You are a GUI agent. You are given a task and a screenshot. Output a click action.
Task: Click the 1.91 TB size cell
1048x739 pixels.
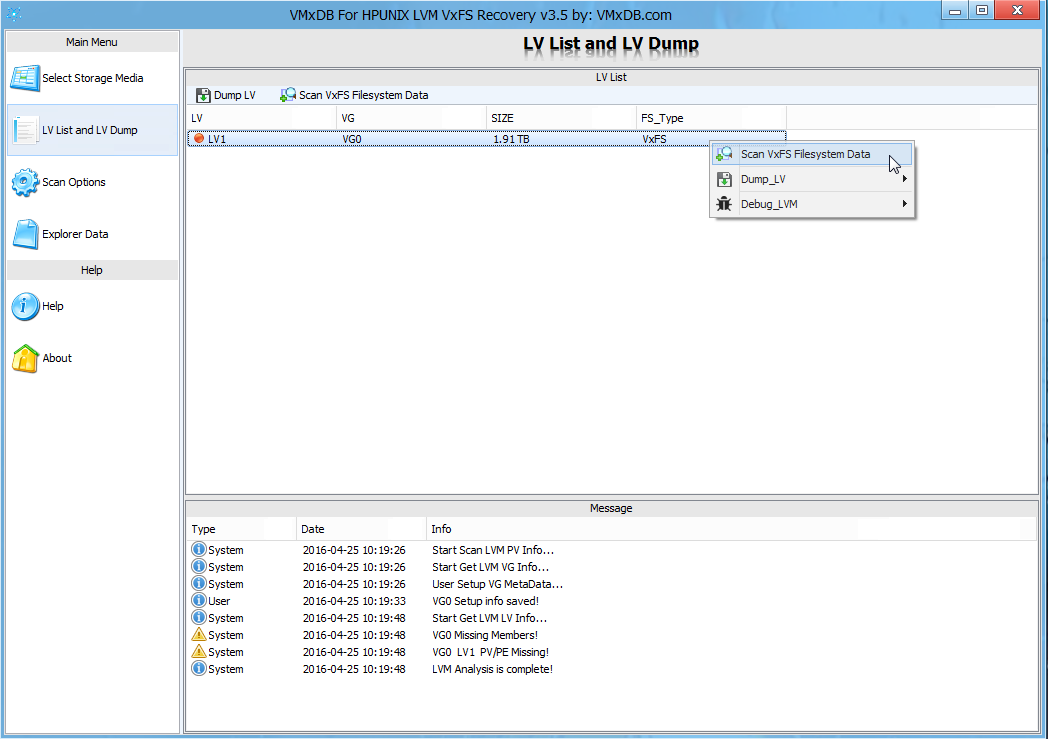pyautogui.click(x=511, y=139)
